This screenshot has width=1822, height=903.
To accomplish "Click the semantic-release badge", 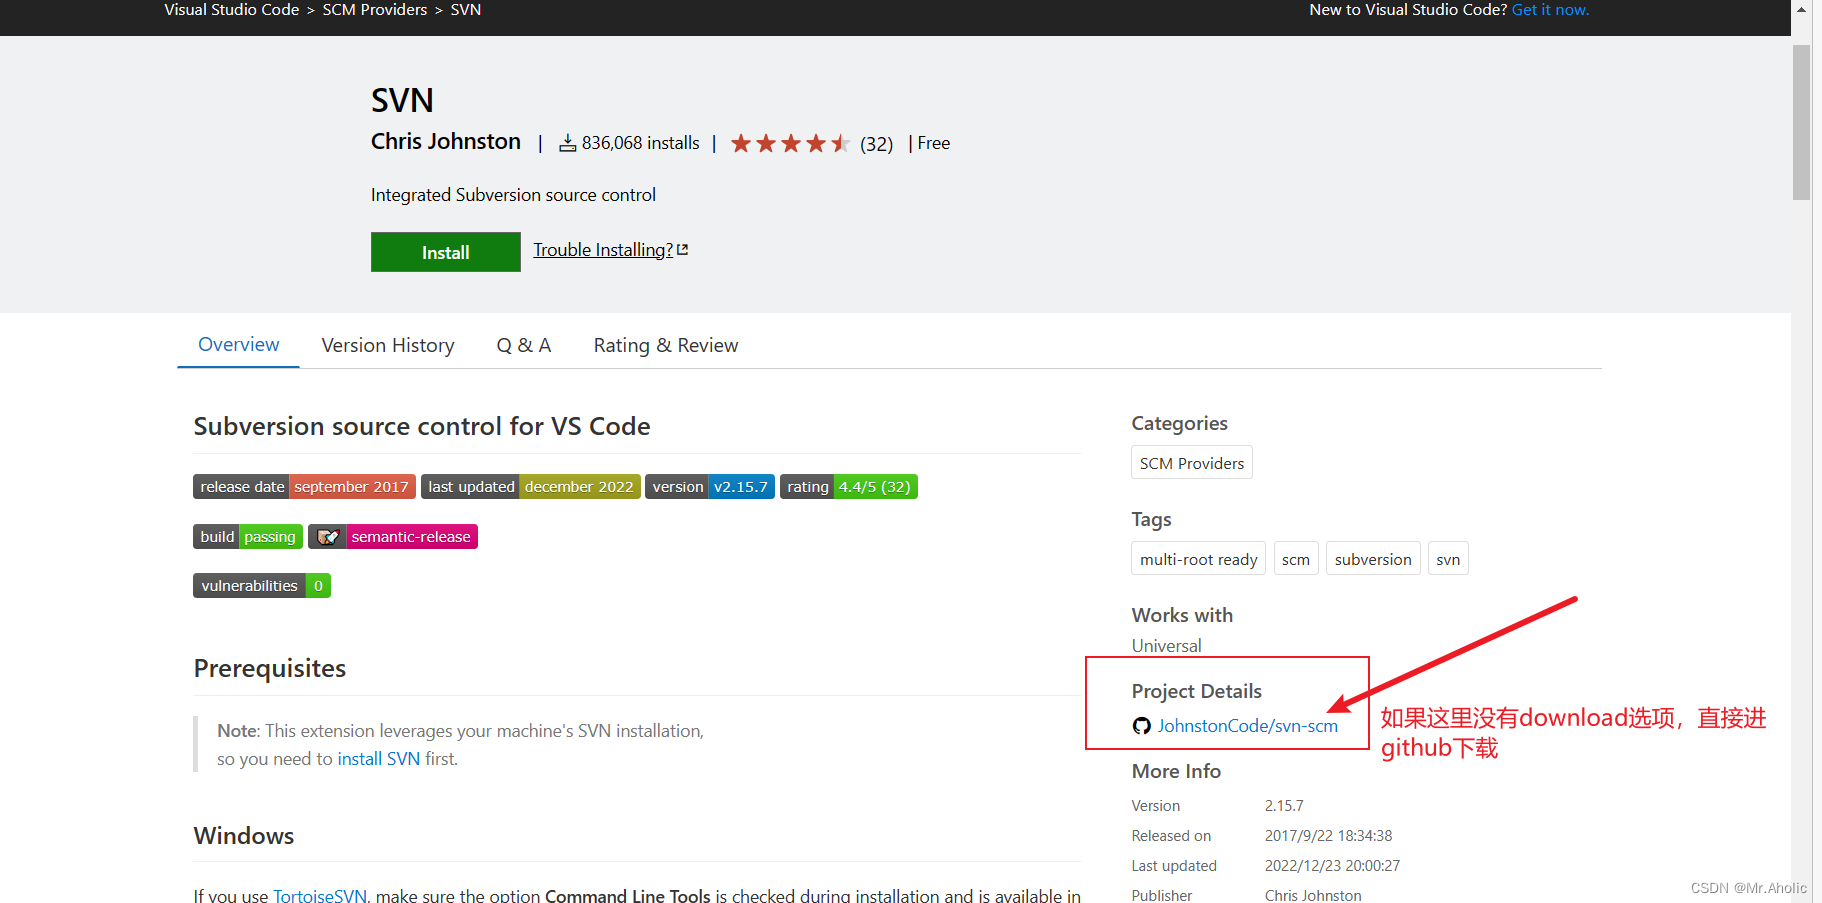I will pyautogui.click(x=393, y=537).
